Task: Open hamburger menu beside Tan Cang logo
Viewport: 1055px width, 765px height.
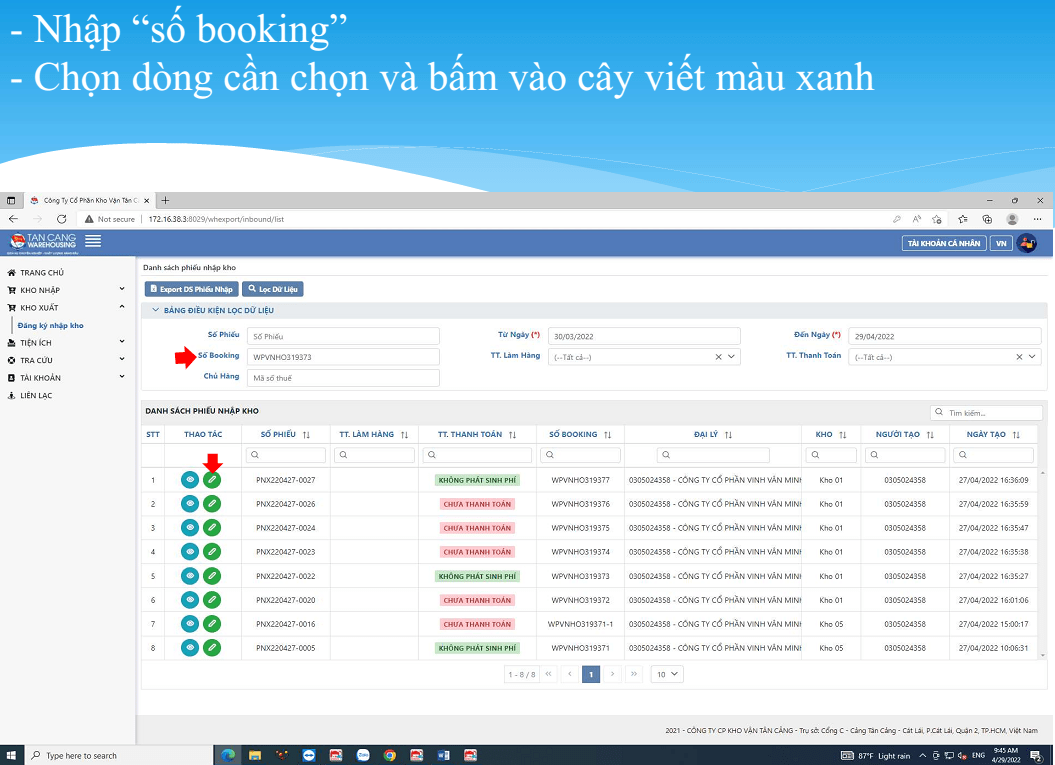Action: click(94, 241)
